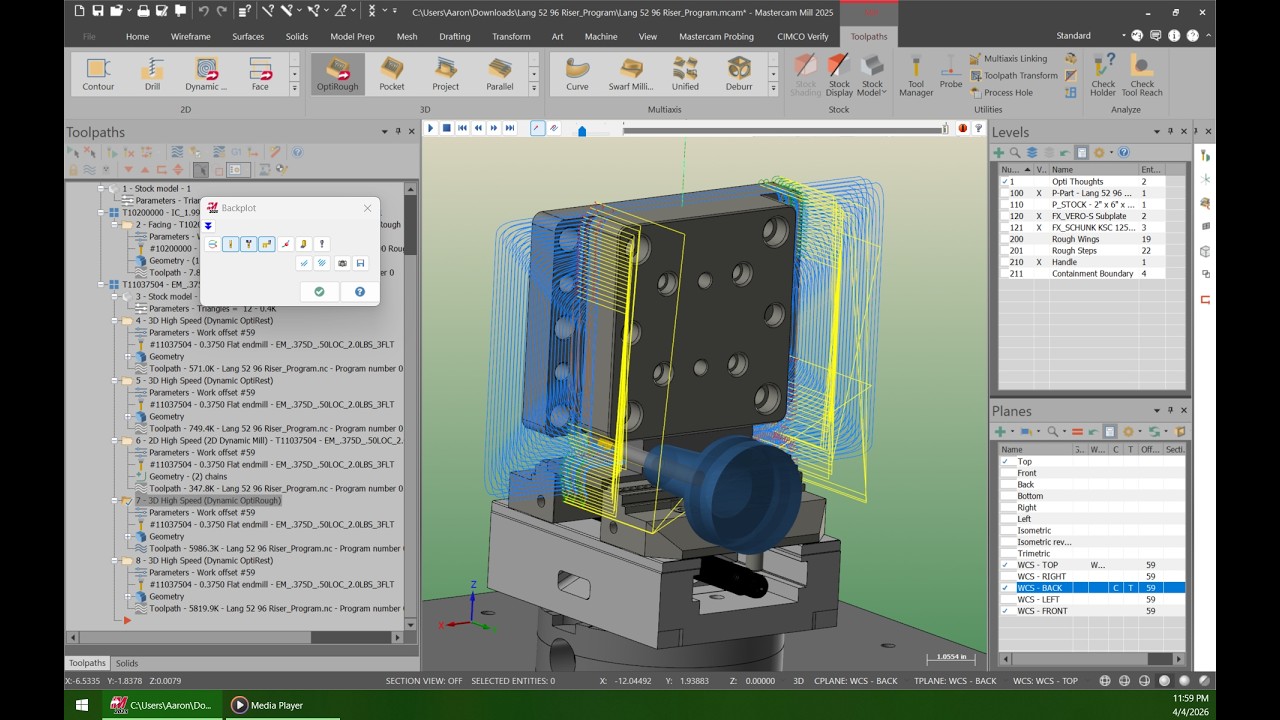Screen dimensions: 1280x720
Task: Toggle display holder option in Backplot
Action: [249, 244]
